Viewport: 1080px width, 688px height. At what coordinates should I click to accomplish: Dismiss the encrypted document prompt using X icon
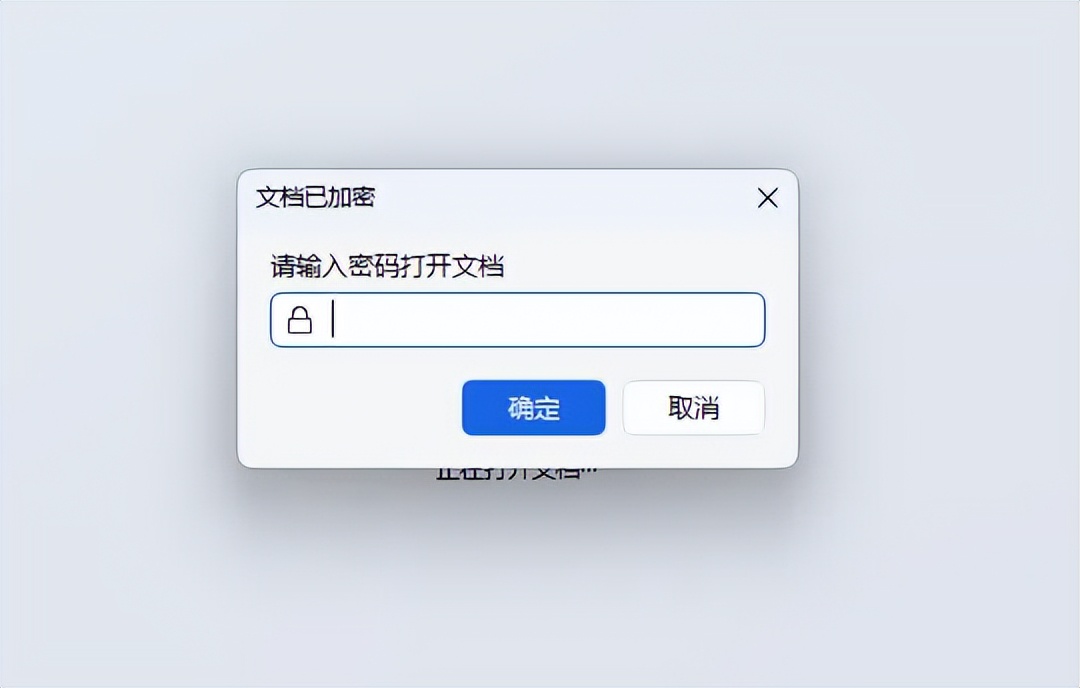[767, 198]
